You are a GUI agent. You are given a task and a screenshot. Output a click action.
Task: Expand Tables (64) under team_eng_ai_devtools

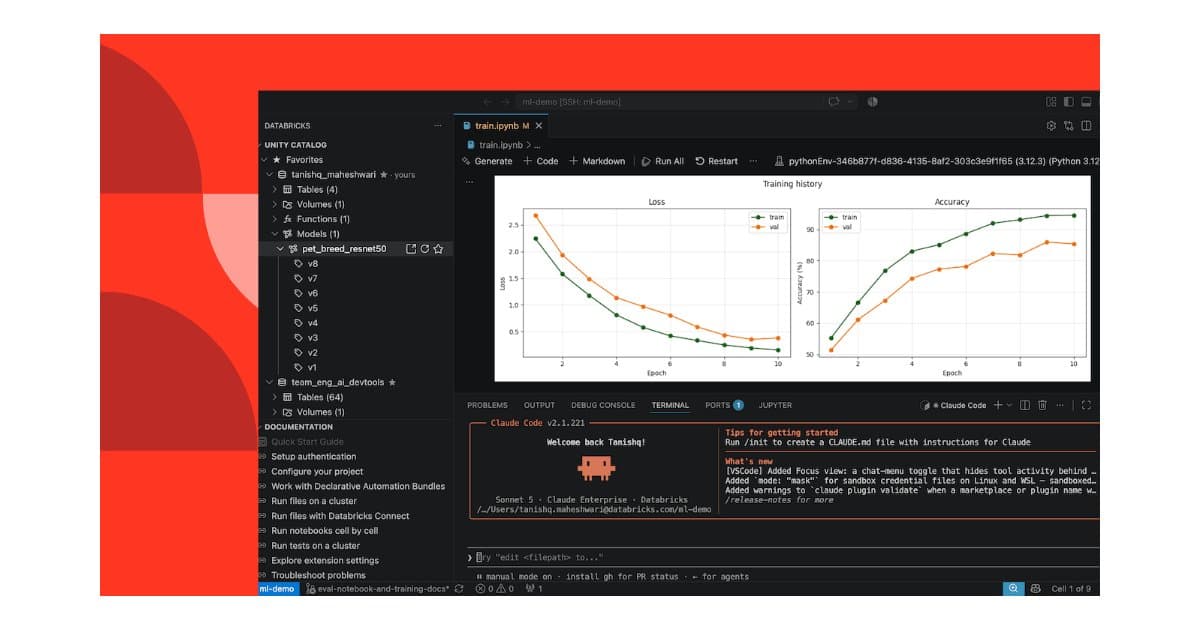point(275,397)
